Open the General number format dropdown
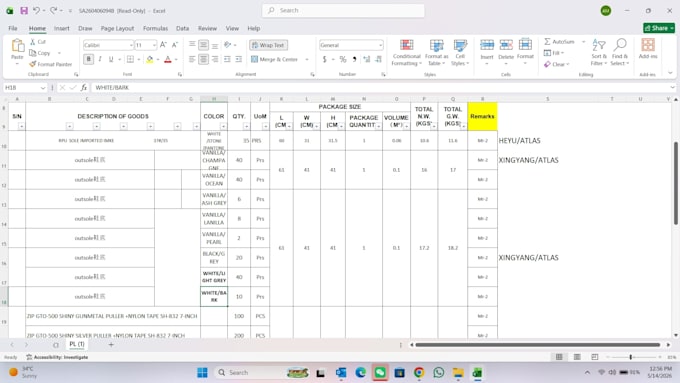This screenshot has width=680, height=383. pos(380,45)
